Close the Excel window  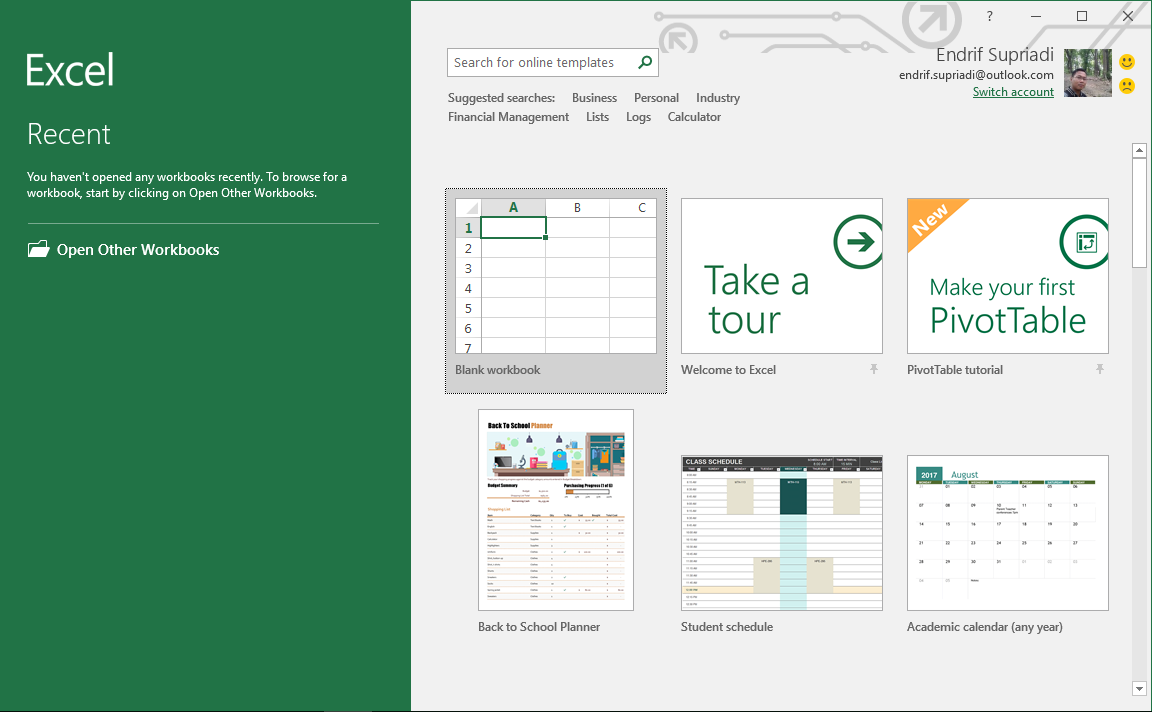tap(1128, 16)
